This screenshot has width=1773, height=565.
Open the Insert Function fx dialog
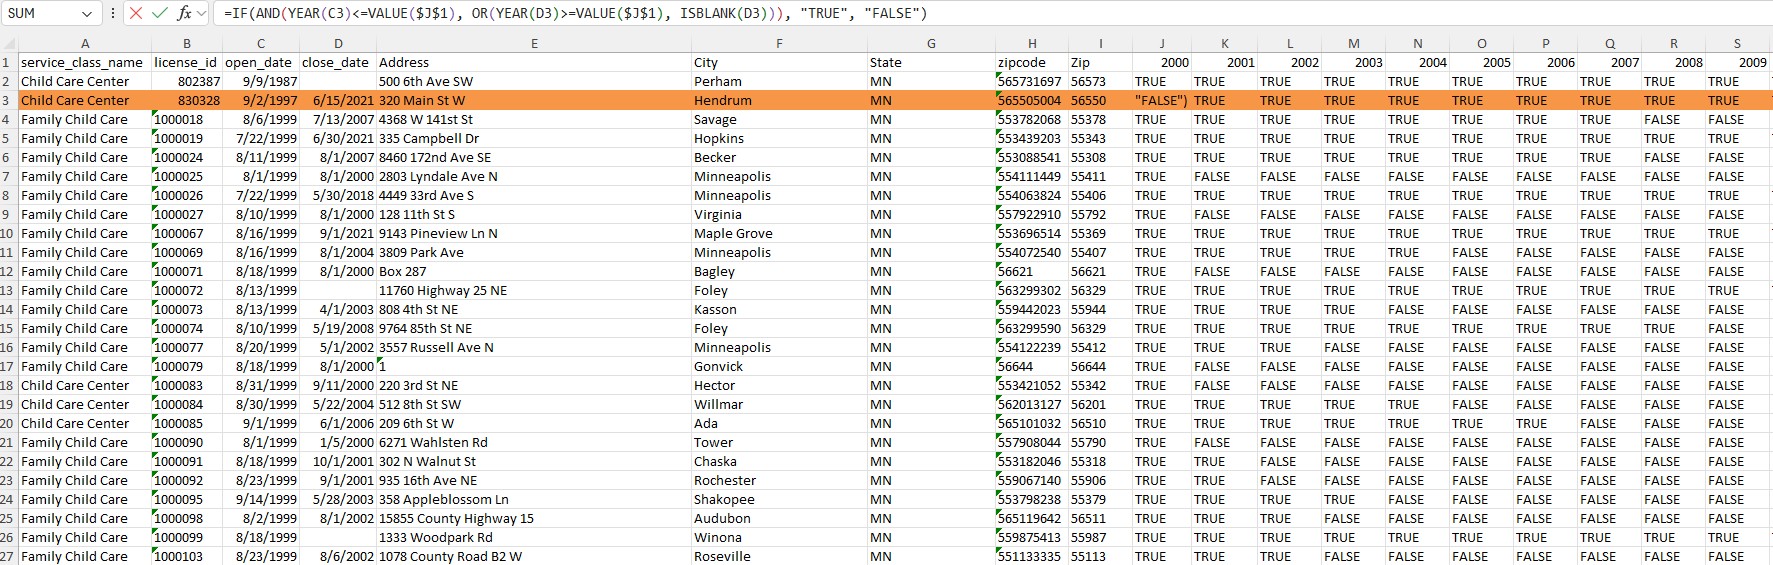coord(184,13)
